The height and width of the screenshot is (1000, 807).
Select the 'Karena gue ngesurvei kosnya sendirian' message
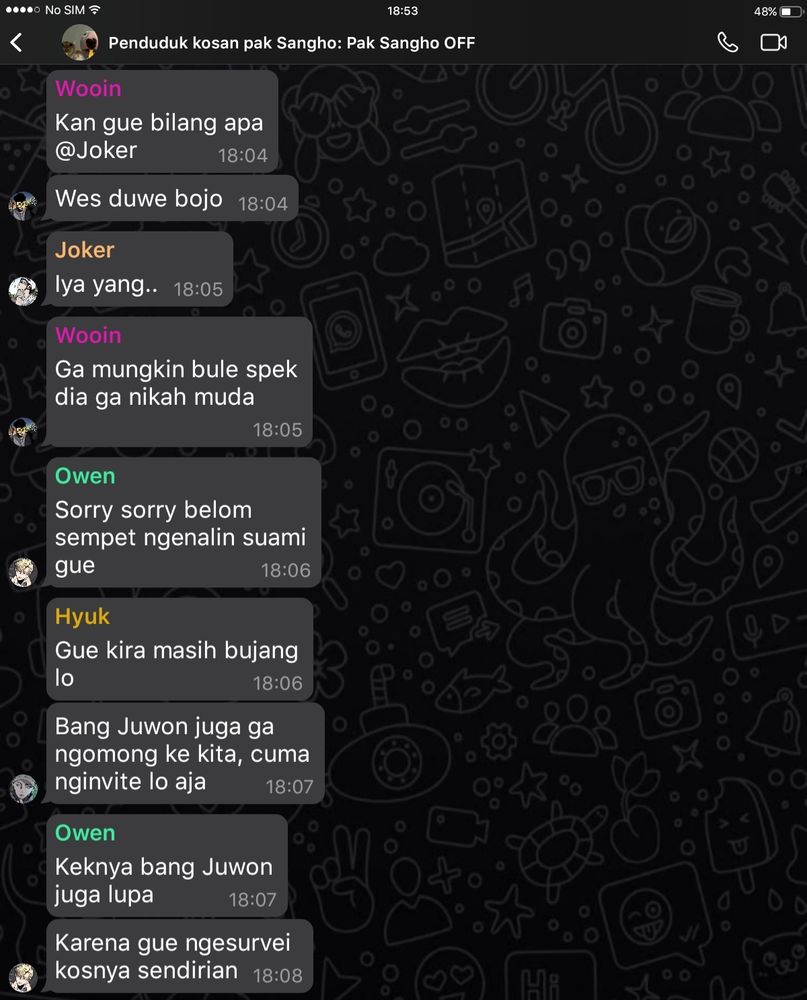coord(180,956)
